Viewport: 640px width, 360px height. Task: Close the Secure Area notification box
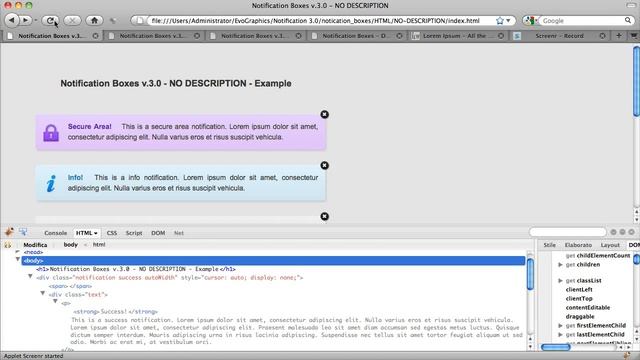(324, 114)
